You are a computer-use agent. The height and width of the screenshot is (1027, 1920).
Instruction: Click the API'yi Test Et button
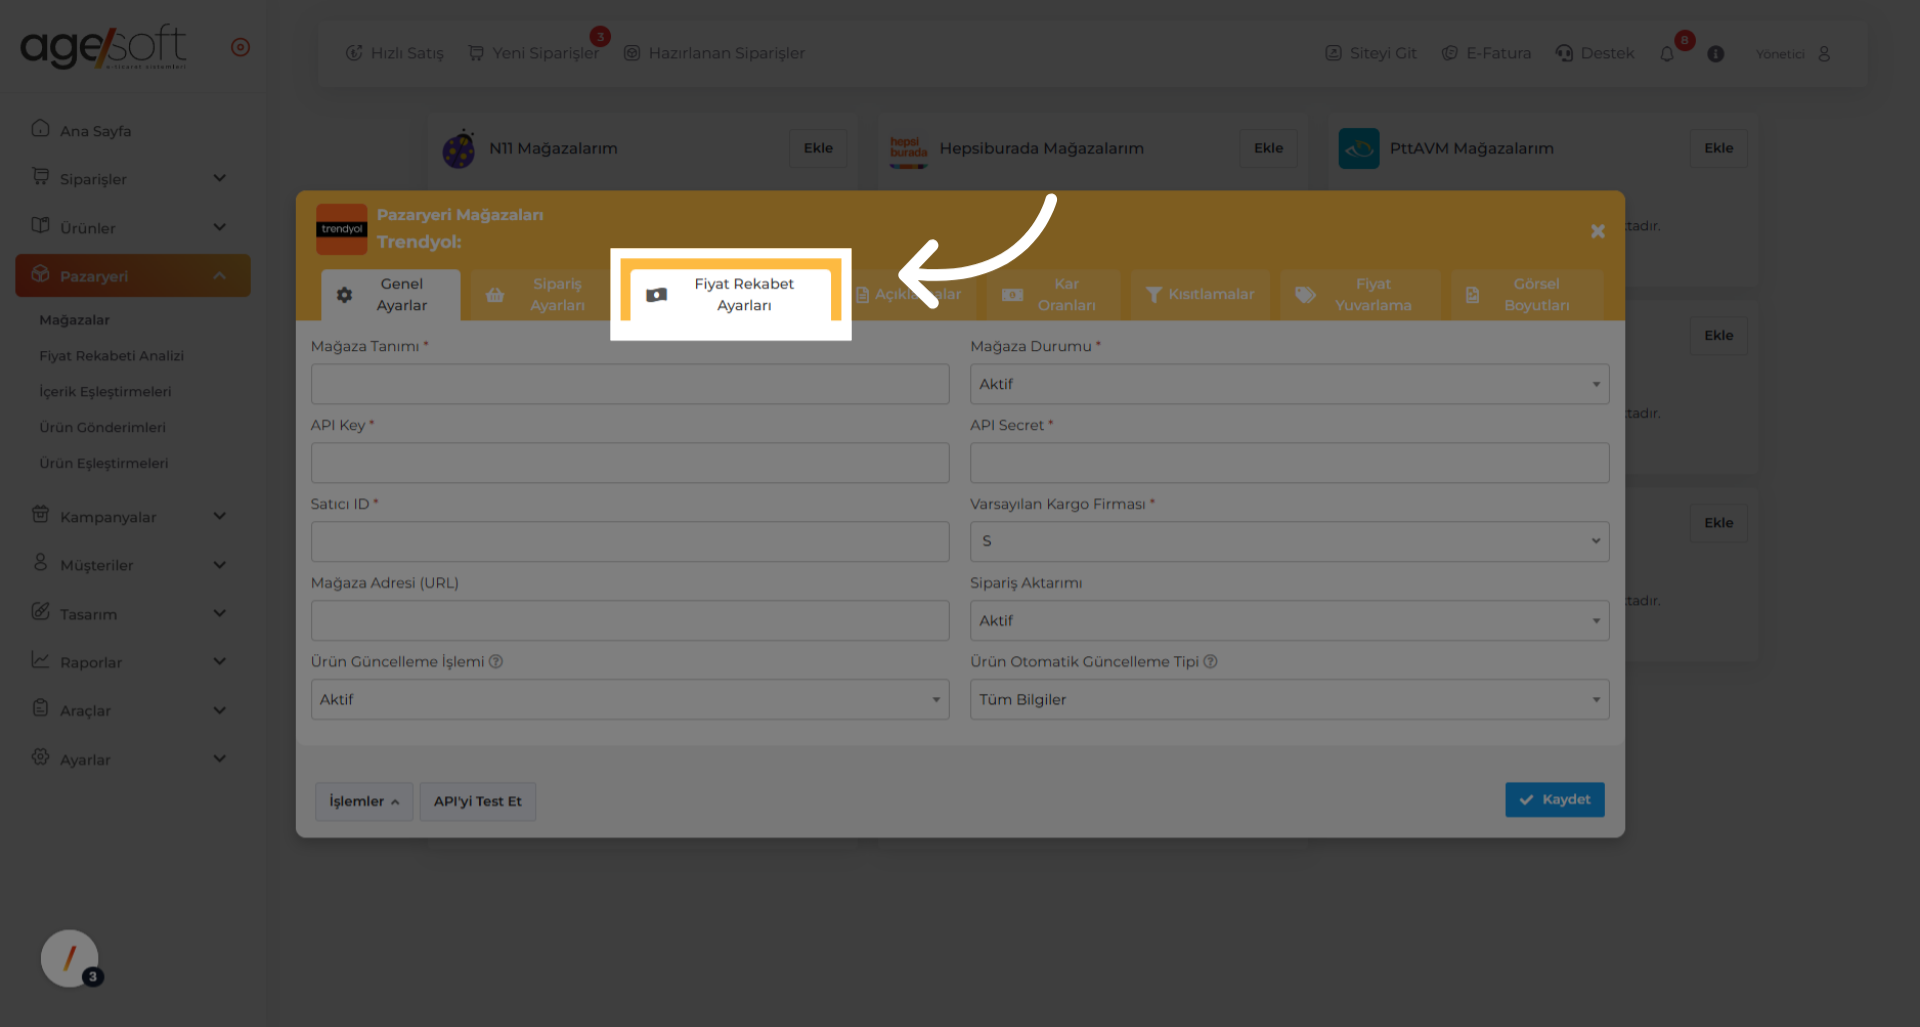click(x=478, y=801)
